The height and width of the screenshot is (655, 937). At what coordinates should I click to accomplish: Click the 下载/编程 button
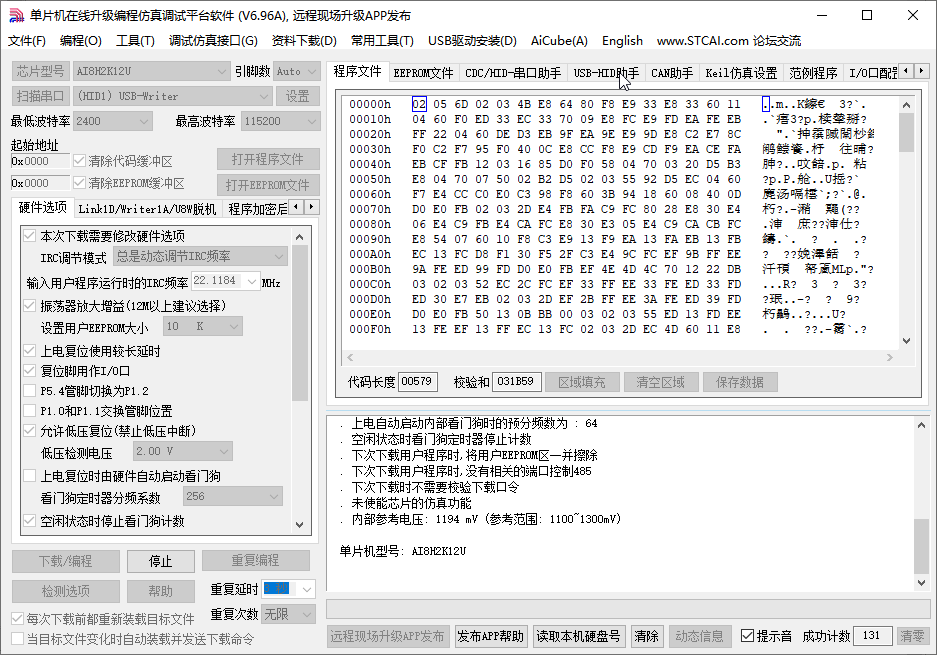65,561
